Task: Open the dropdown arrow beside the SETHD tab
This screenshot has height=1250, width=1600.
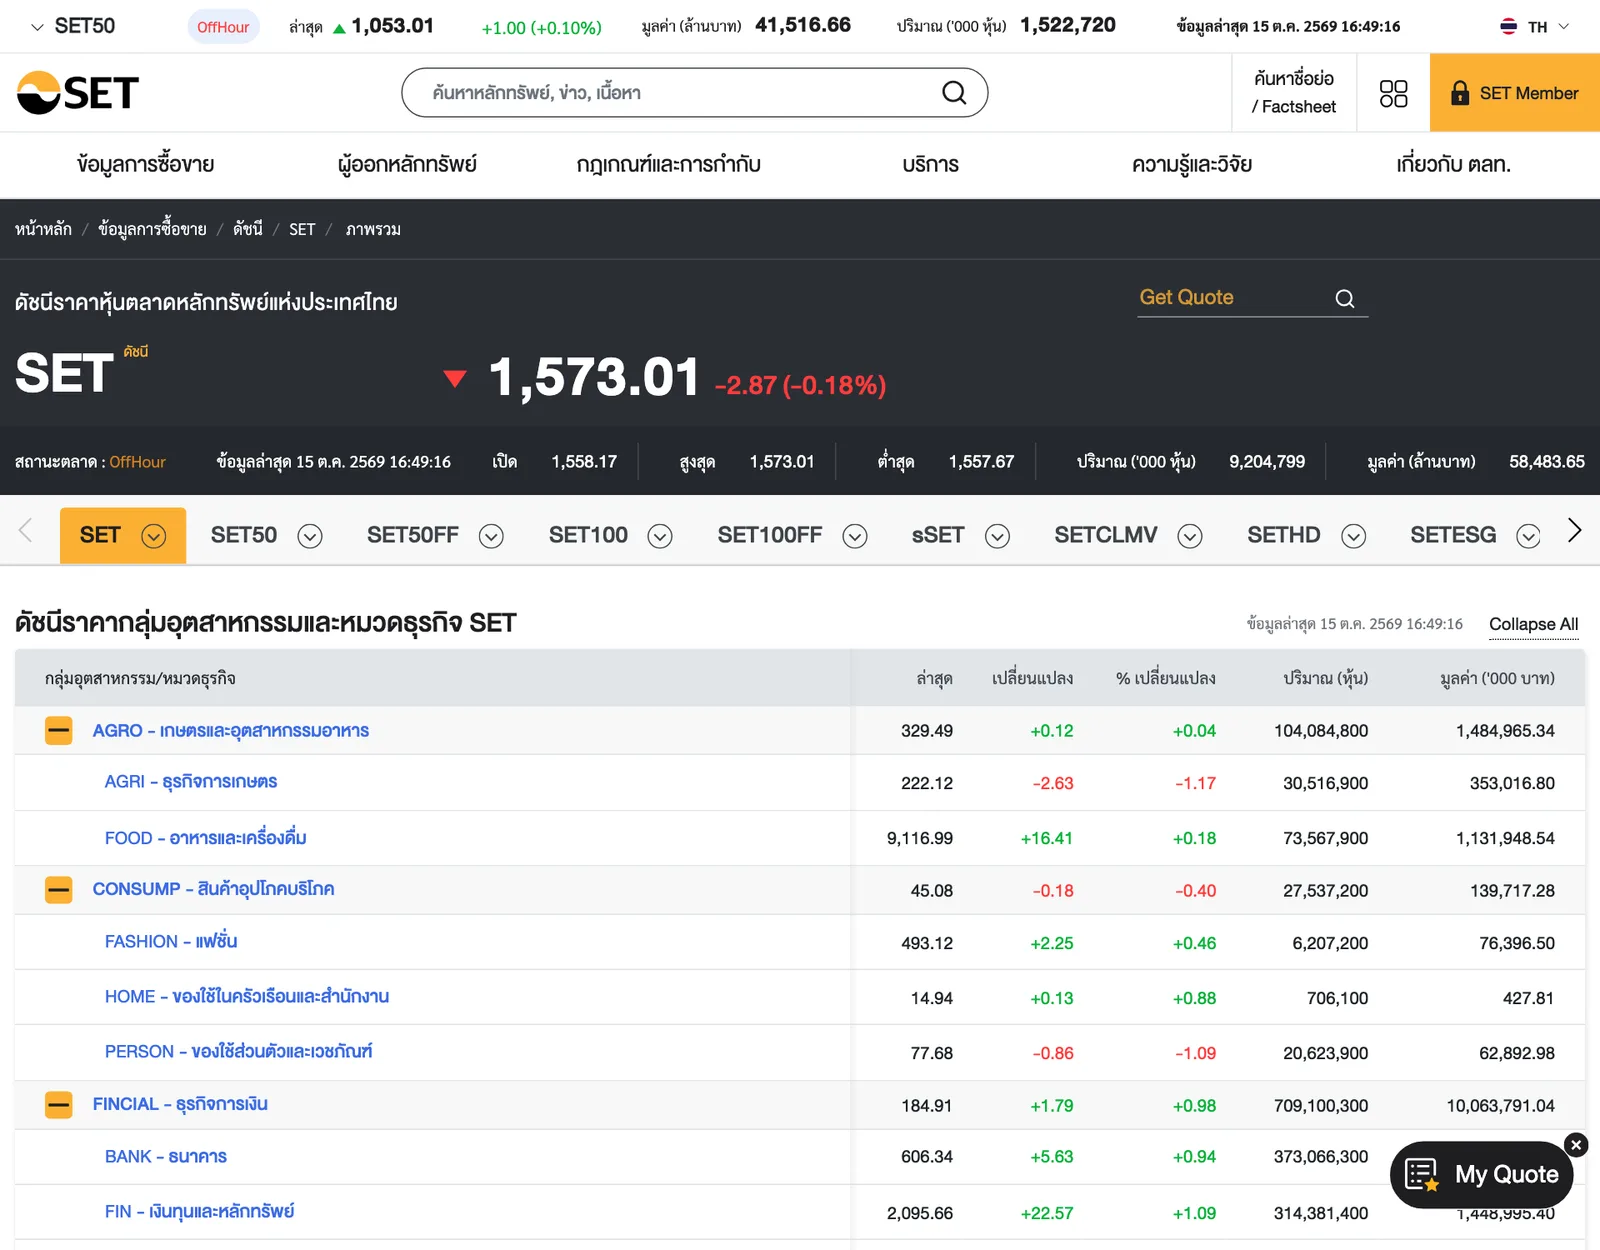Action: (1353, 536)
